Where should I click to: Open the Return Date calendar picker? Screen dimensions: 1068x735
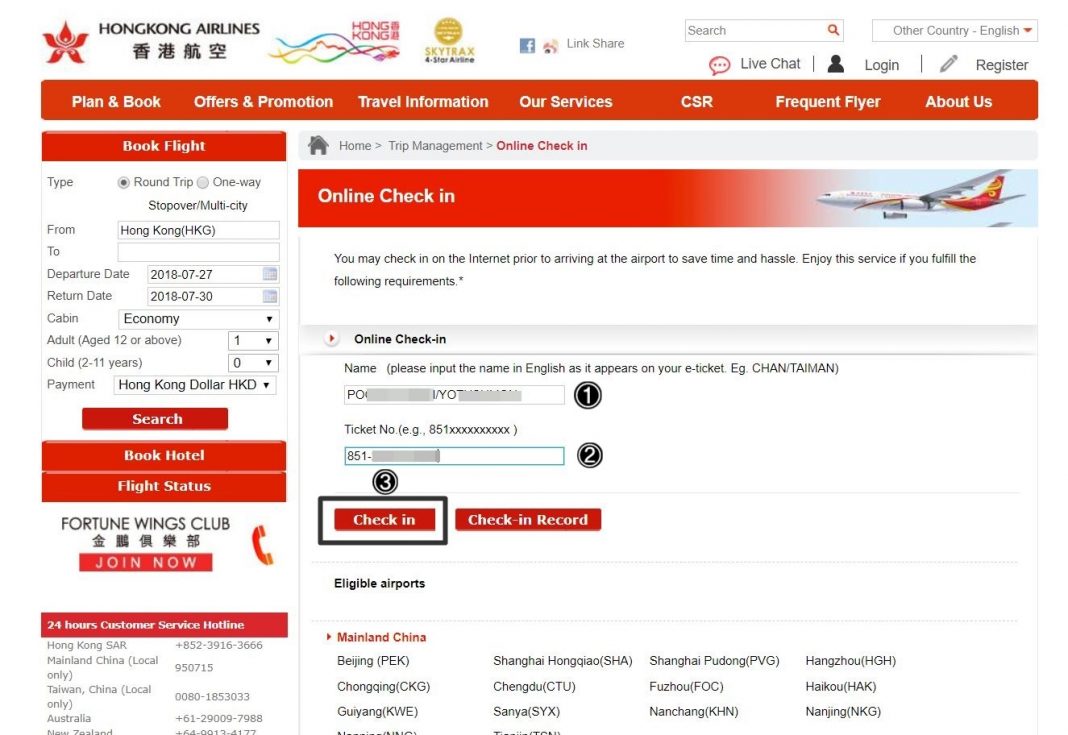pyautogui.click(x=270, y=296)
